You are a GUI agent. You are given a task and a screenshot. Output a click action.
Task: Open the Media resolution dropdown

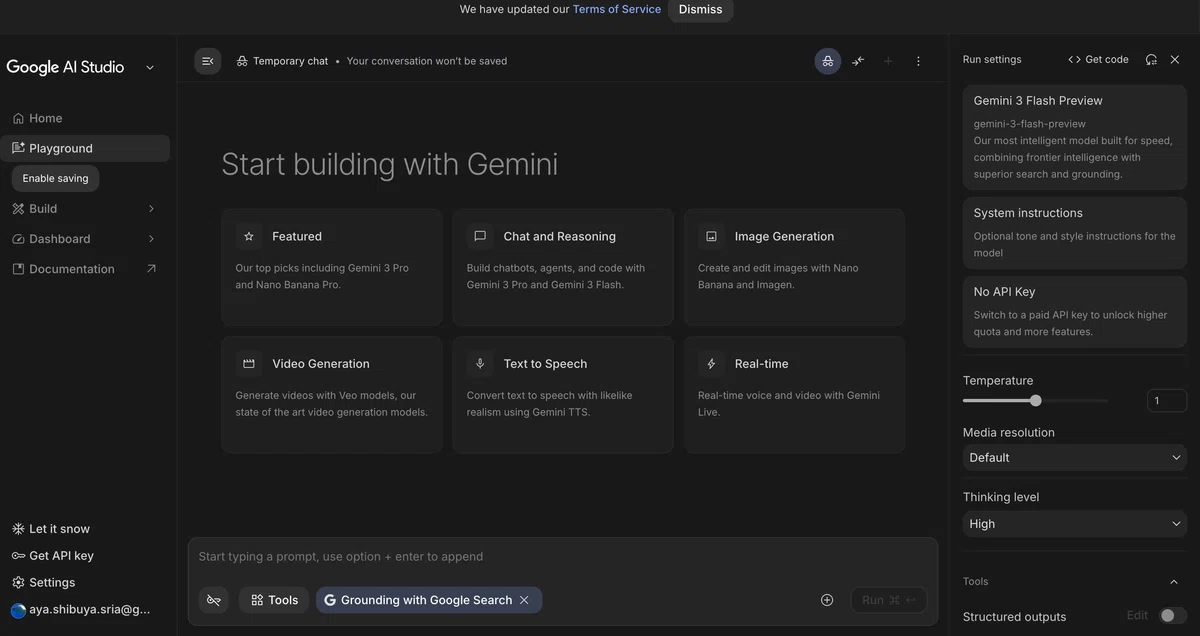pos(1075,457)
